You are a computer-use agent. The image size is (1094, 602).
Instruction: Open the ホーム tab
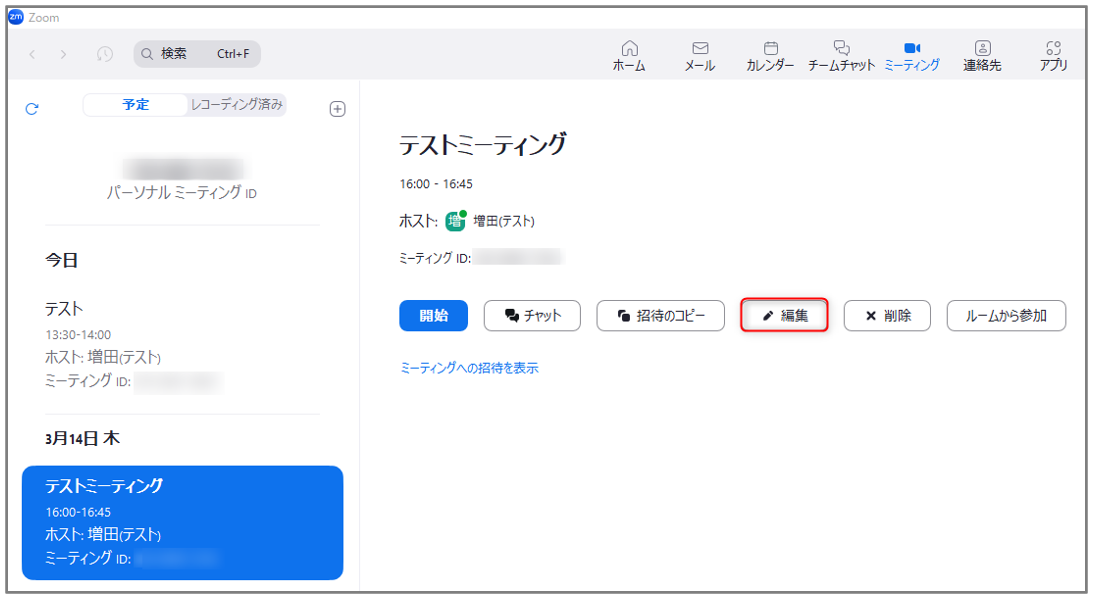tap(629, 56)
